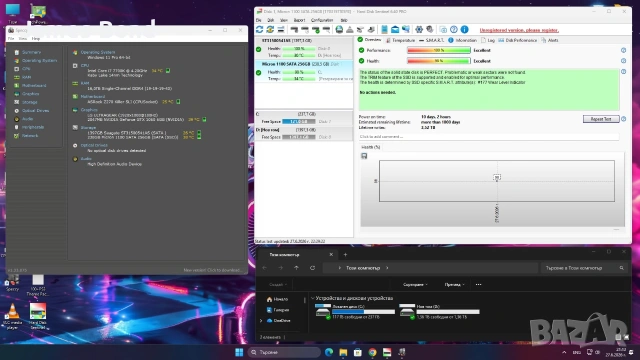
Task: Open Windows Start button on taskbar
Action: coord(239,352)
